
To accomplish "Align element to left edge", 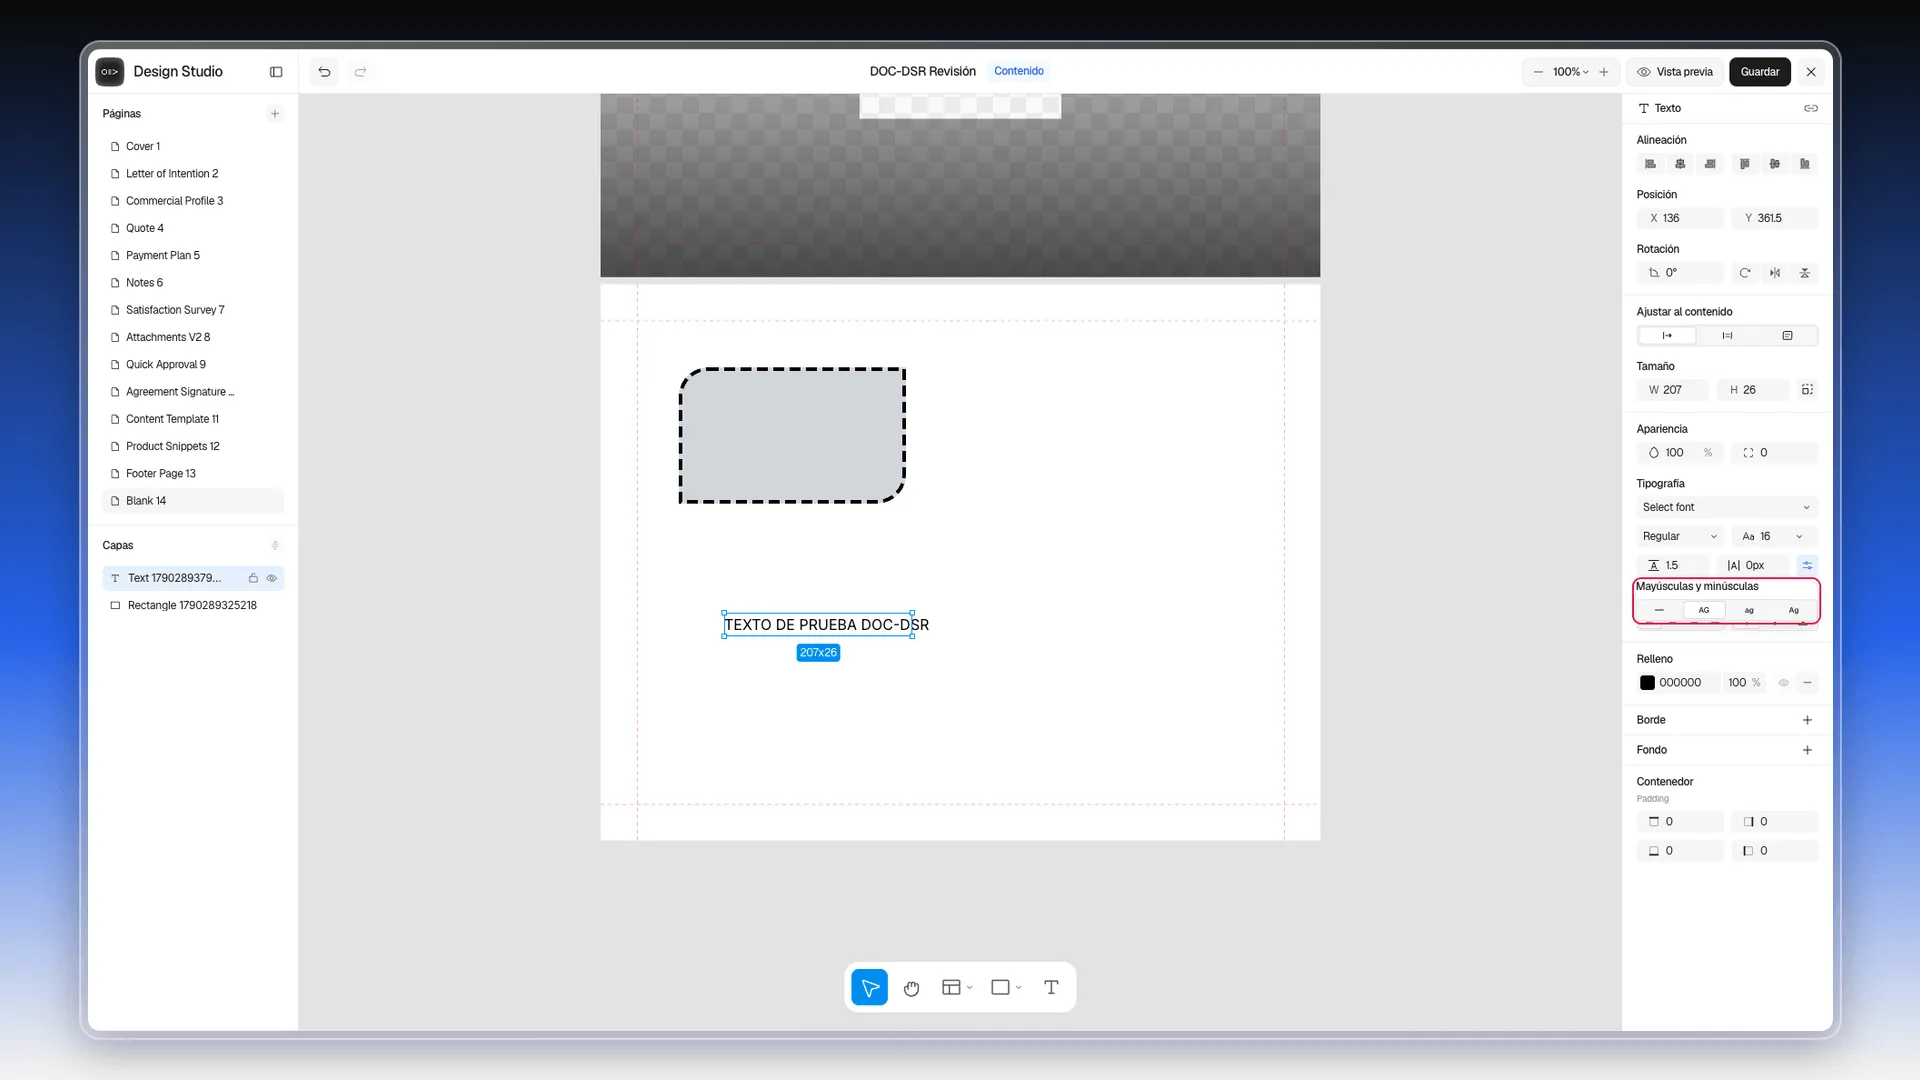I will click(x=1651, y=164).
